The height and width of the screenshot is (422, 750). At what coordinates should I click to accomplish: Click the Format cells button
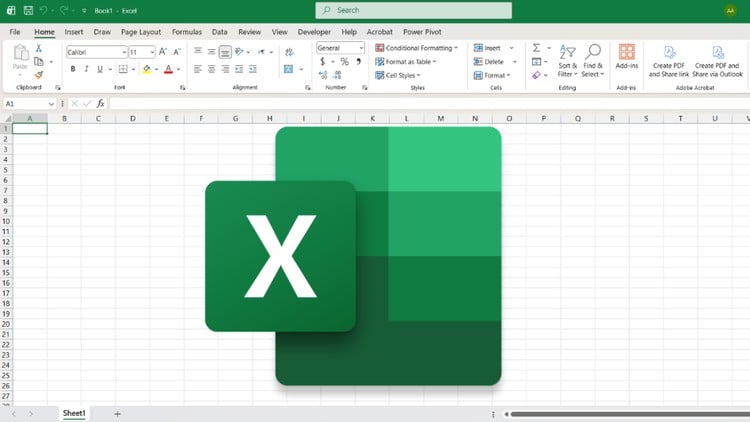click(492, 75)
